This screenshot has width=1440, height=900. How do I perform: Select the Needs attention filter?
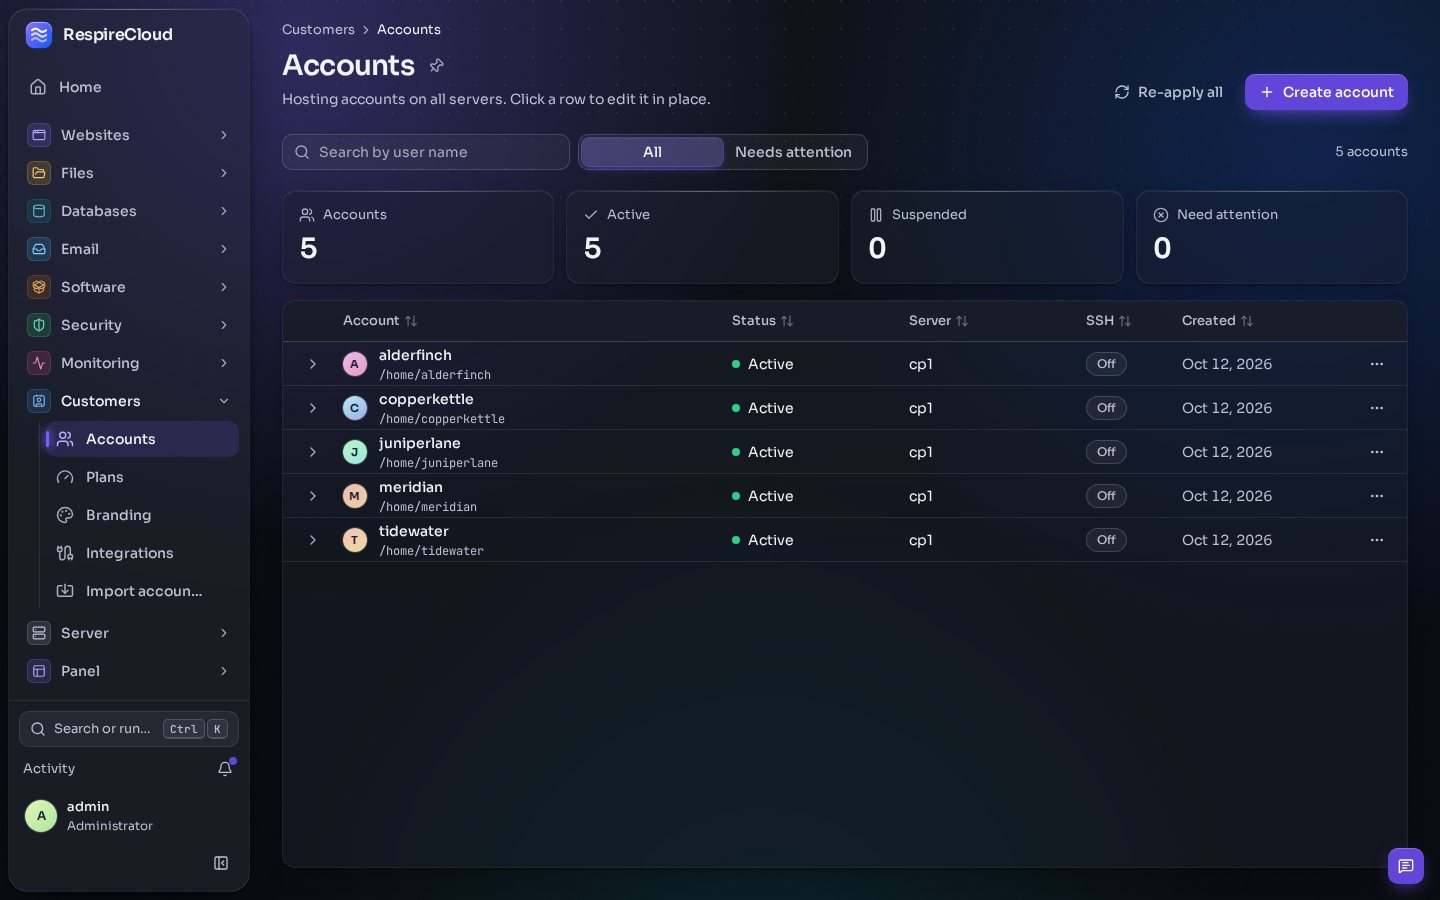click(x=793, y=152)
